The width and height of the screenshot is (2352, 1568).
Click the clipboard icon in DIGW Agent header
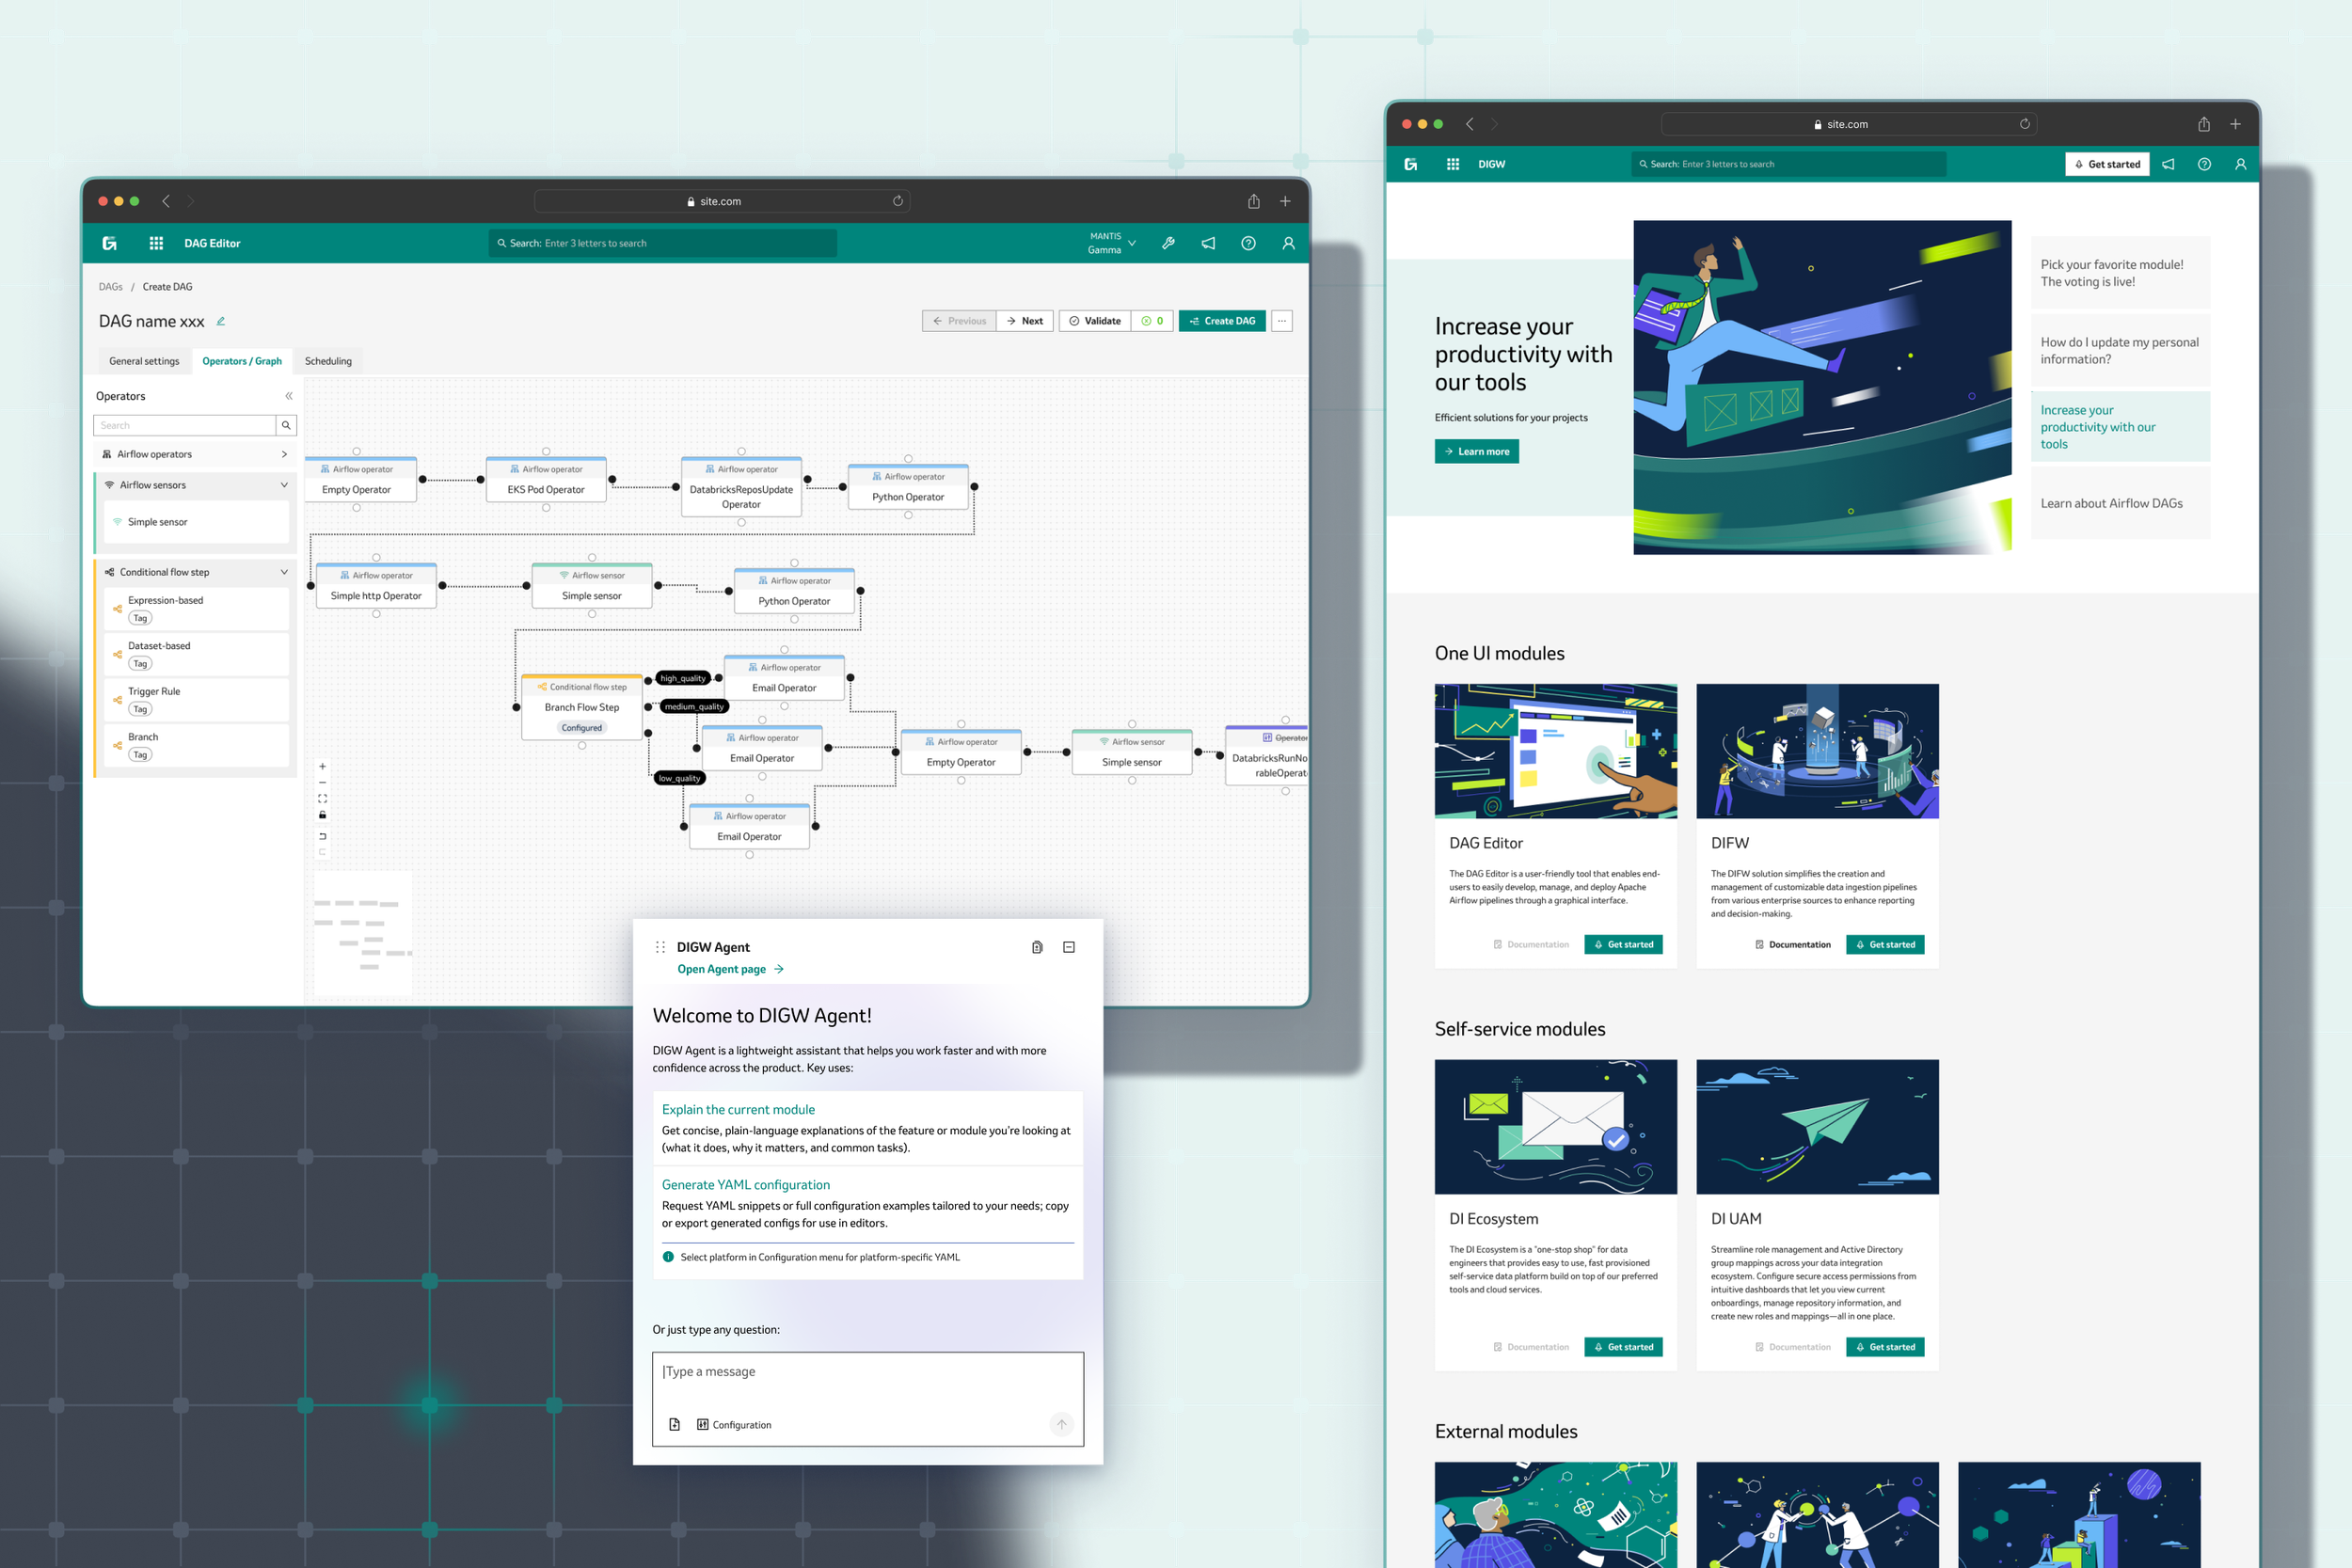[1037, 947]
